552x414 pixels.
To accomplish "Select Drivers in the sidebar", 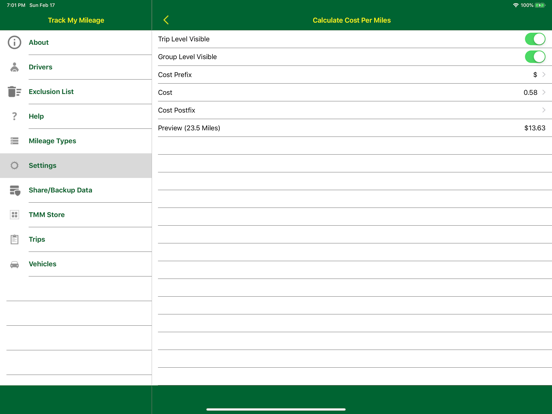I will 76,67.
